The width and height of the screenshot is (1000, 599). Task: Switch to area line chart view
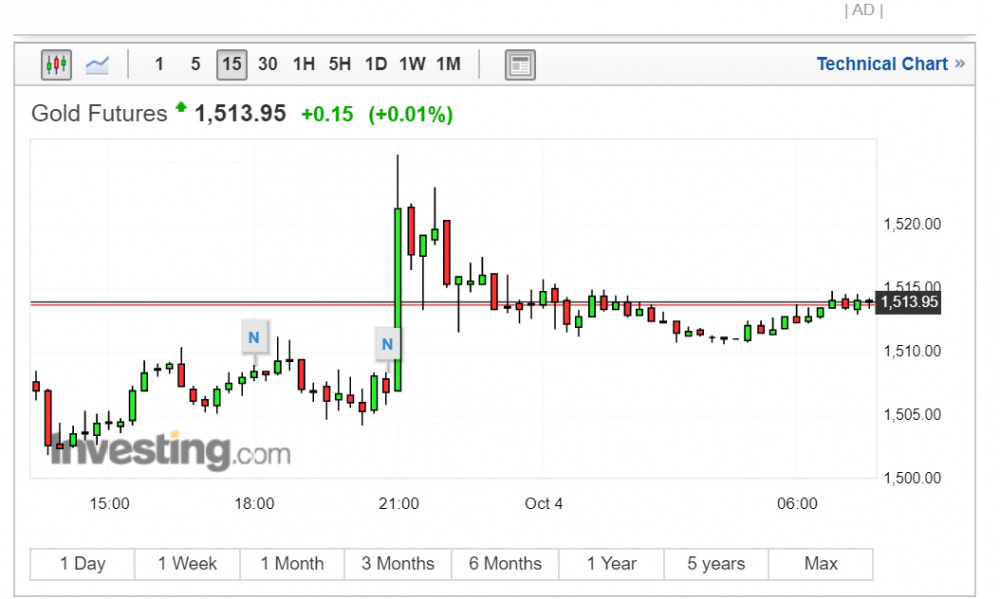coord(97,64)
